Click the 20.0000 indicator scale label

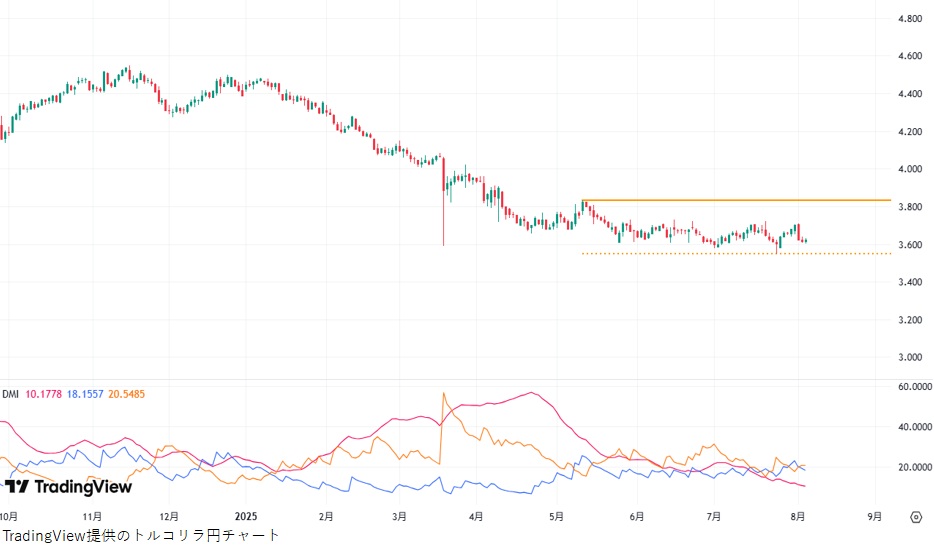coord(915,467)
